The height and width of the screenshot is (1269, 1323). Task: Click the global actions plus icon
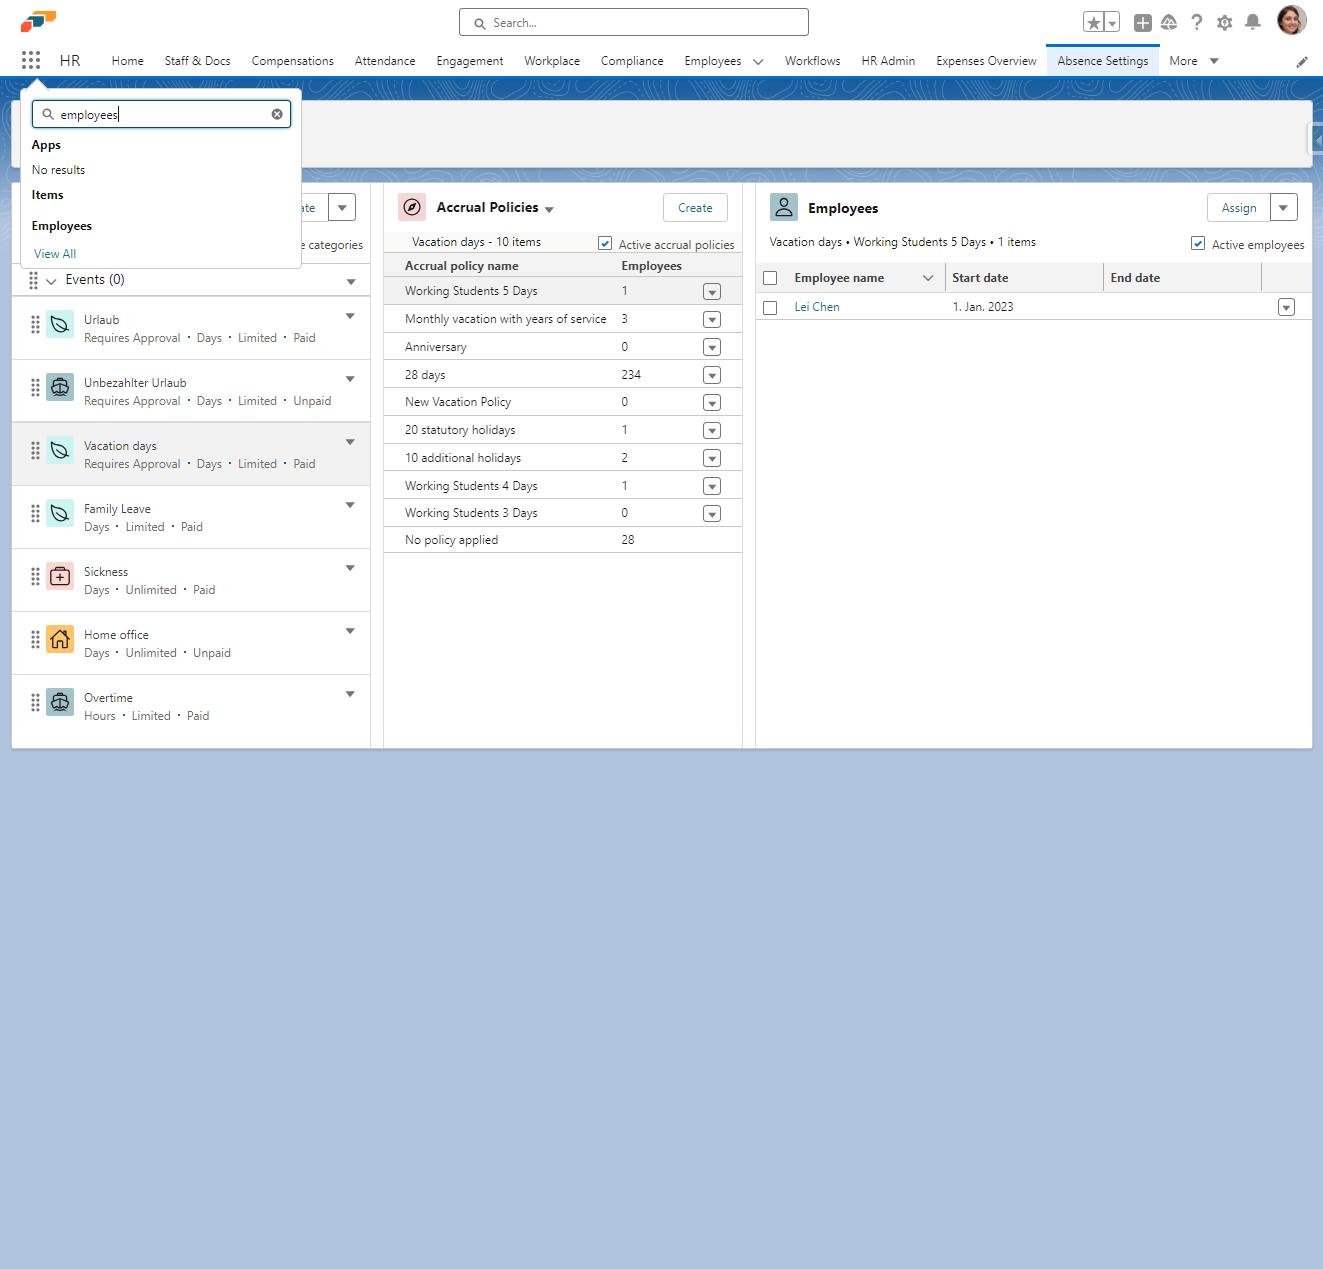1142,22
